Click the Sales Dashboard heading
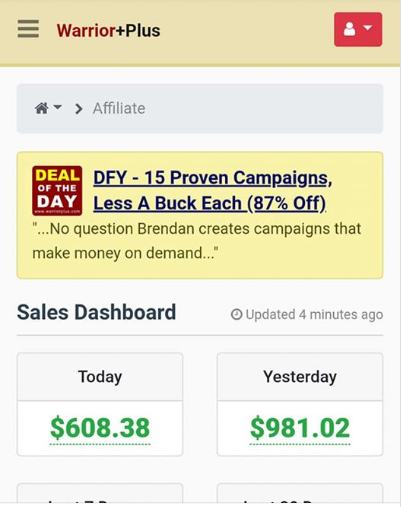Screen dimensions: 401x507 pyautogui.click(x=96, y=312)
